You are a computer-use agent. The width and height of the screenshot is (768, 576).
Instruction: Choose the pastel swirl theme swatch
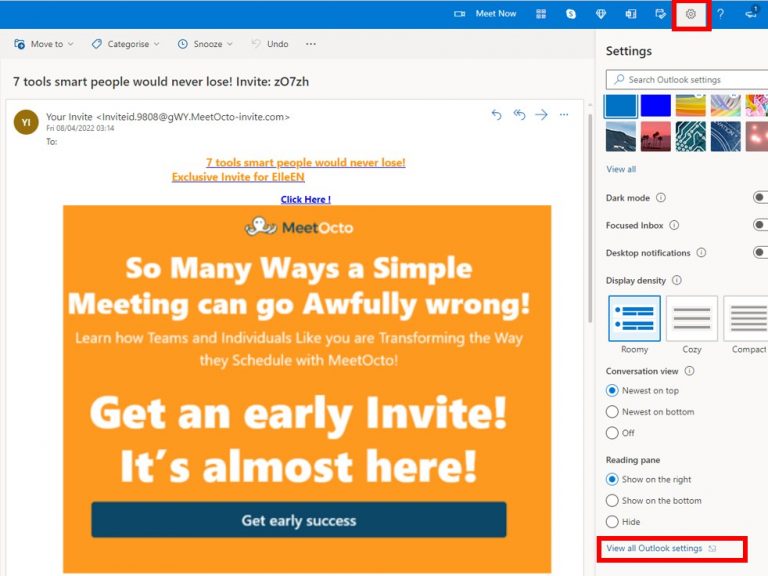tap(725, 106)
